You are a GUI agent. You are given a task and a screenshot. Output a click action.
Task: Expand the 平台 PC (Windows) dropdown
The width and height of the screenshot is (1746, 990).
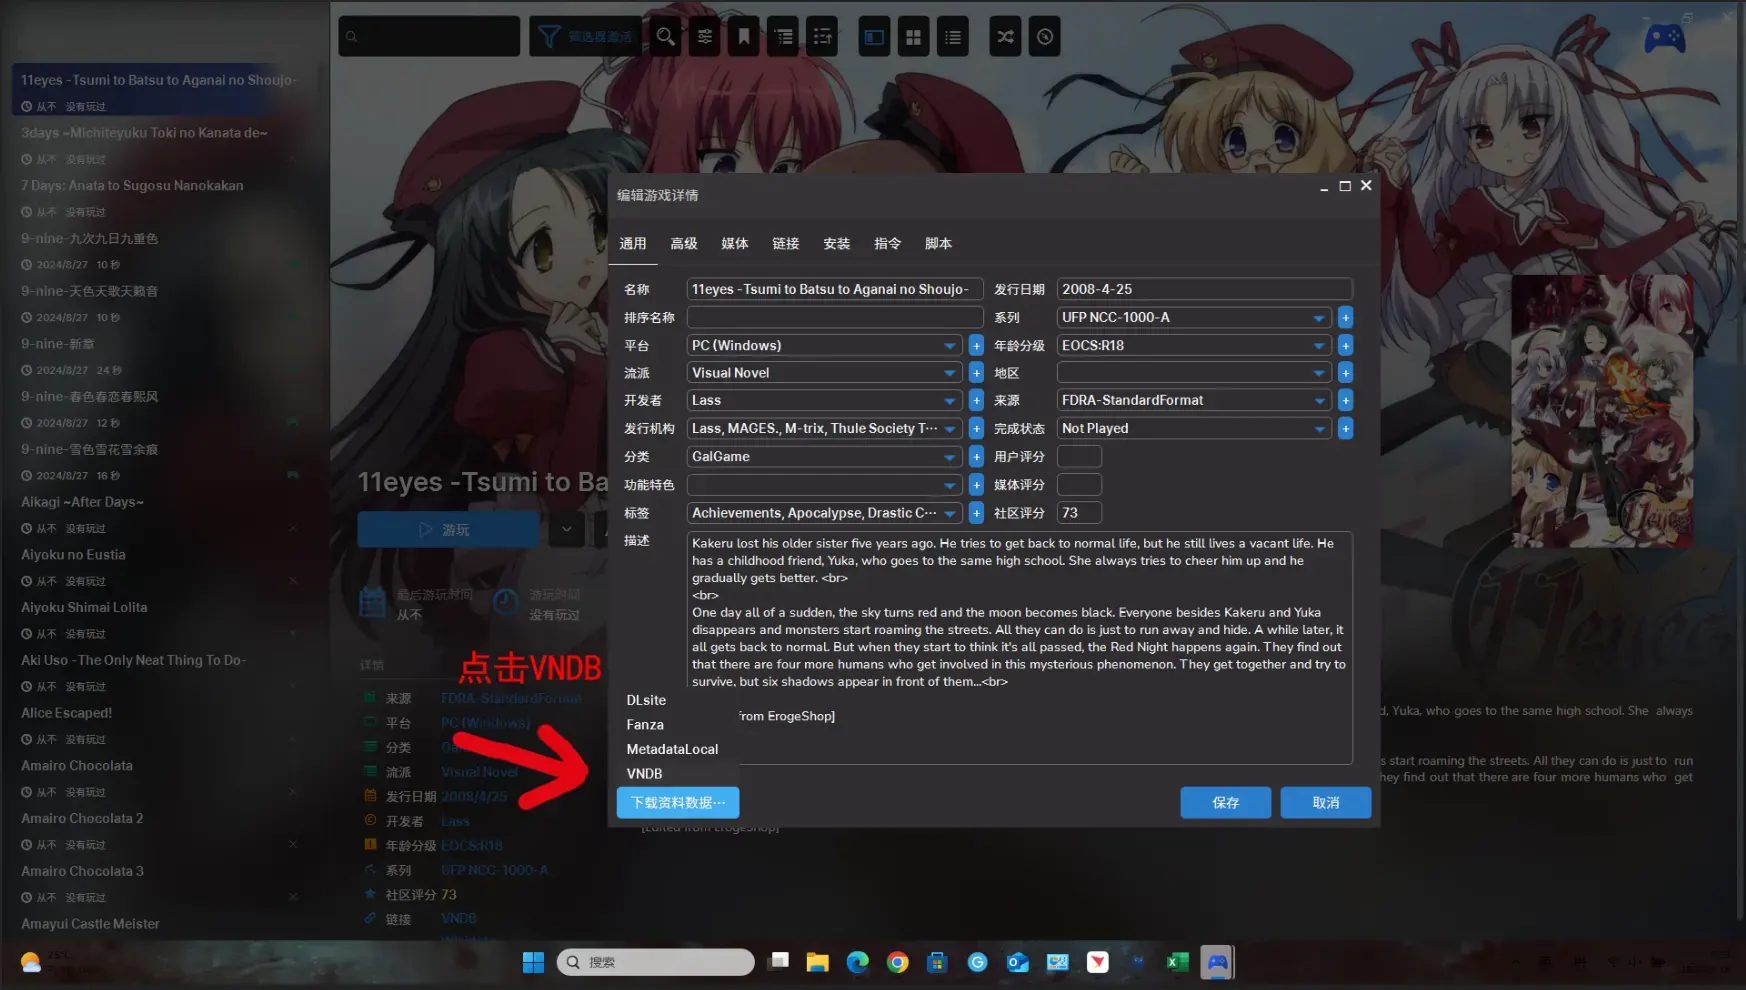click(949, 346)
